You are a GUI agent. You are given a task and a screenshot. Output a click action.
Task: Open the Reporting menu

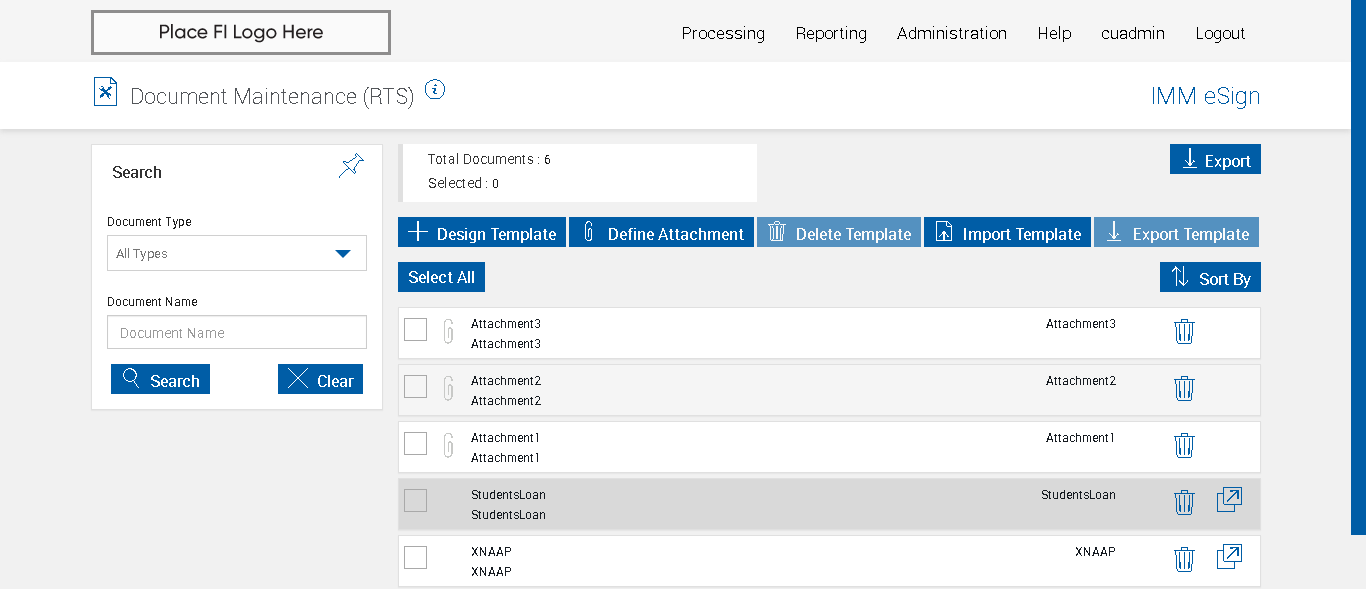tap(831, 33)
